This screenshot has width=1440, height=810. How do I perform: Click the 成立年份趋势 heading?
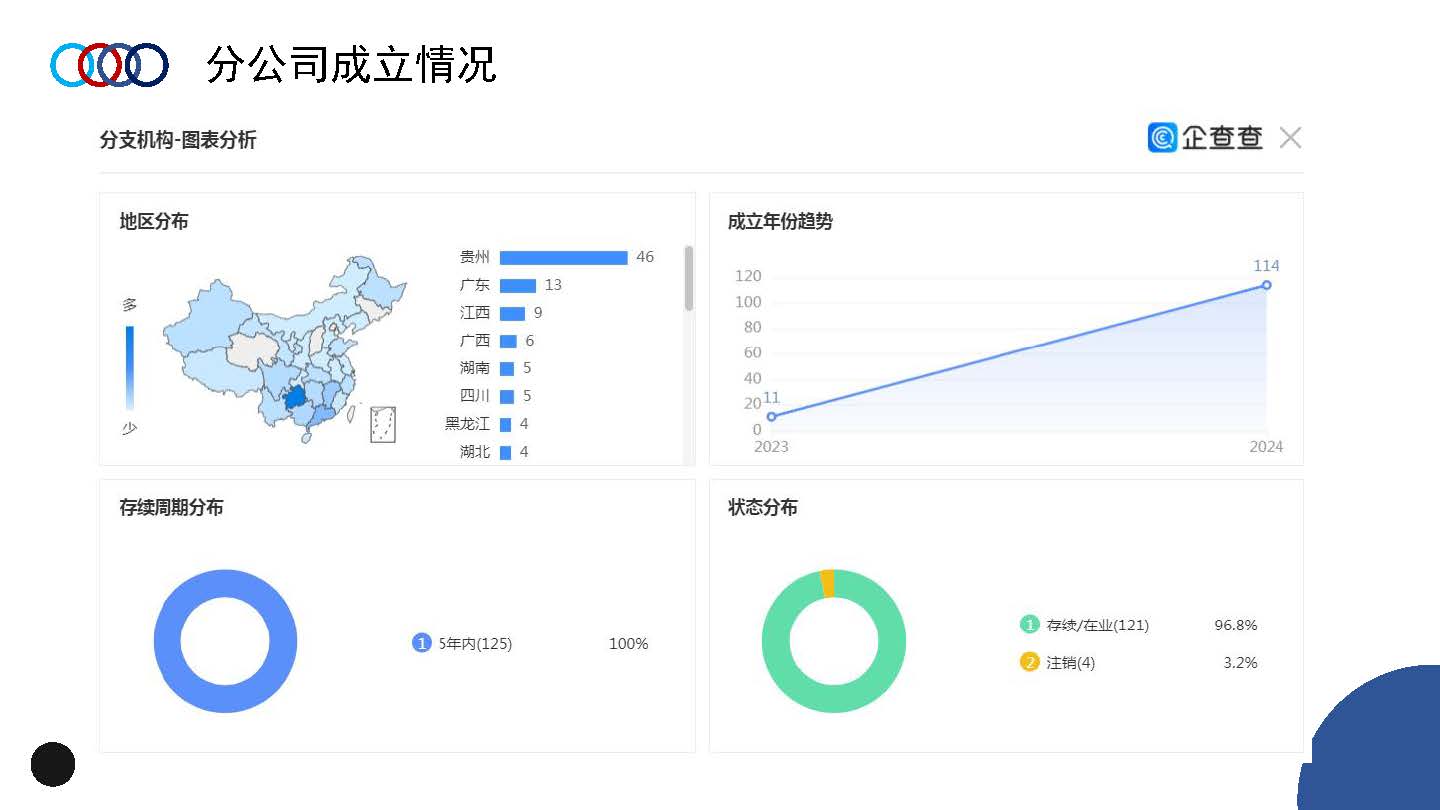[x=780, y=222]
